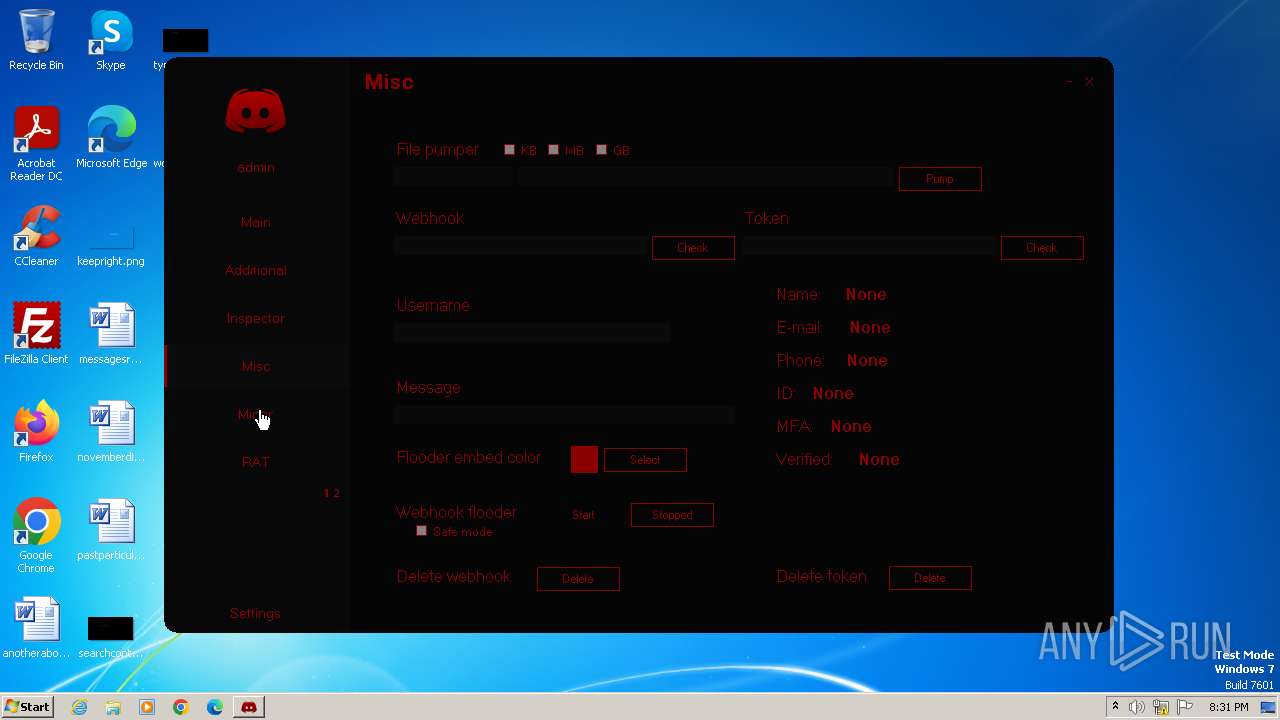Open Recycle Bin desktop icon
This screenshot has height=720, width=1280.
[36, 41]
